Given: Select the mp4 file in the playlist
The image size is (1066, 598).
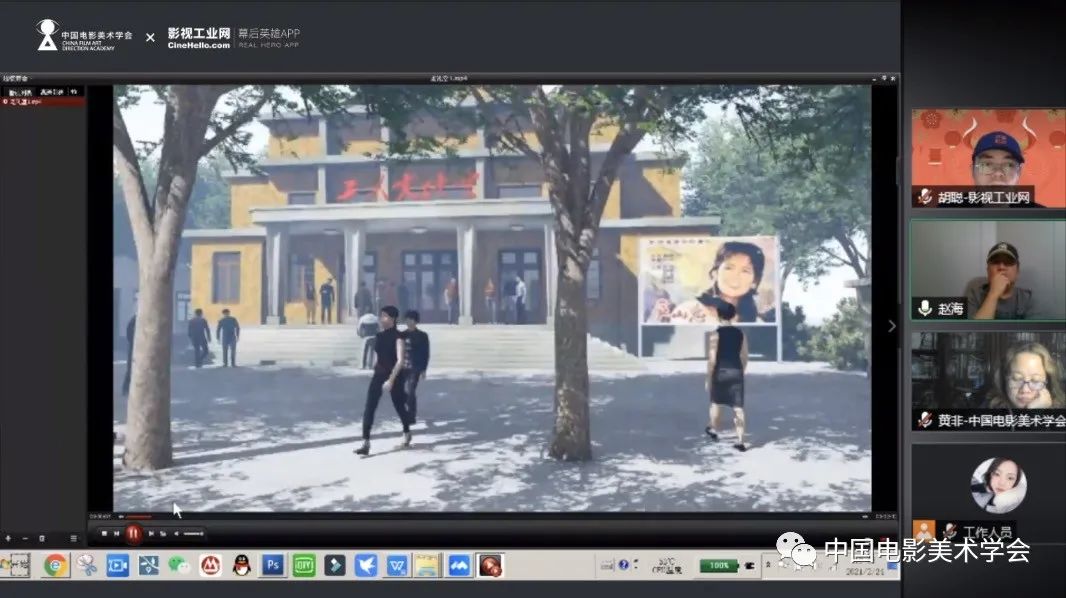Looking at the screenshot, I should [24, 102].
